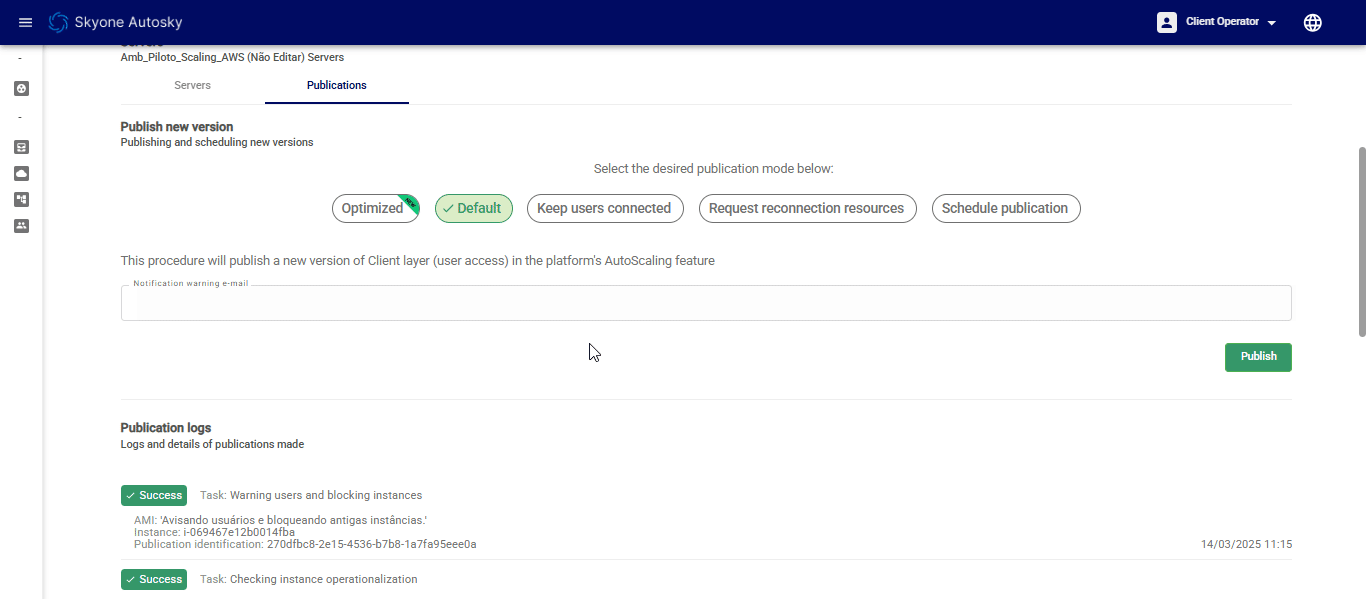Select the Keep users connected mode
The height and width of the screenshot is (599, 1366).
pos(604,208)
